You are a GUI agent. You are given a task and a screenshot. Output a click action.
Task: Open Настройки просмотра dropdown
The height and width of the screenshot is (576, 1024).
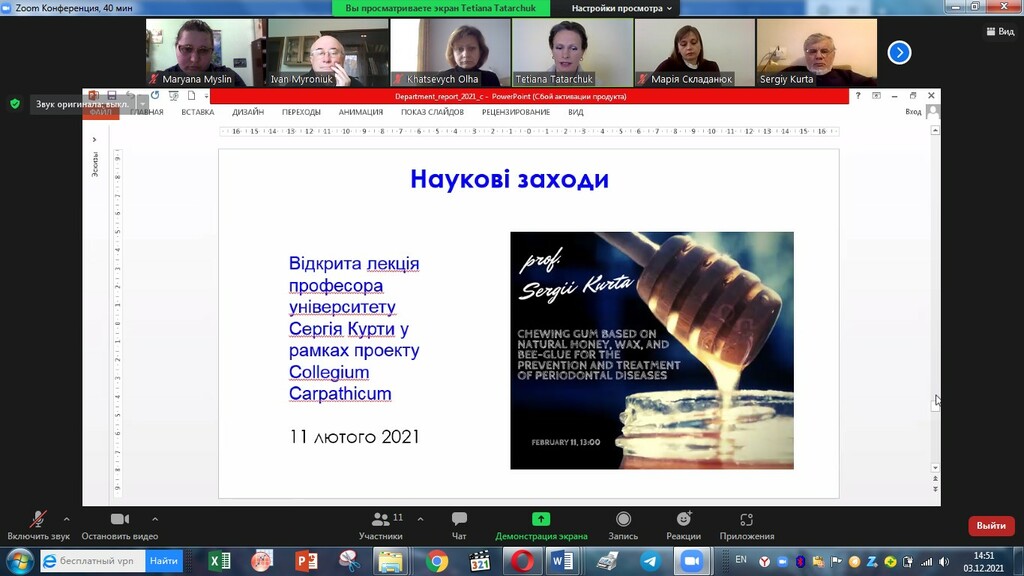coord(621,8)
